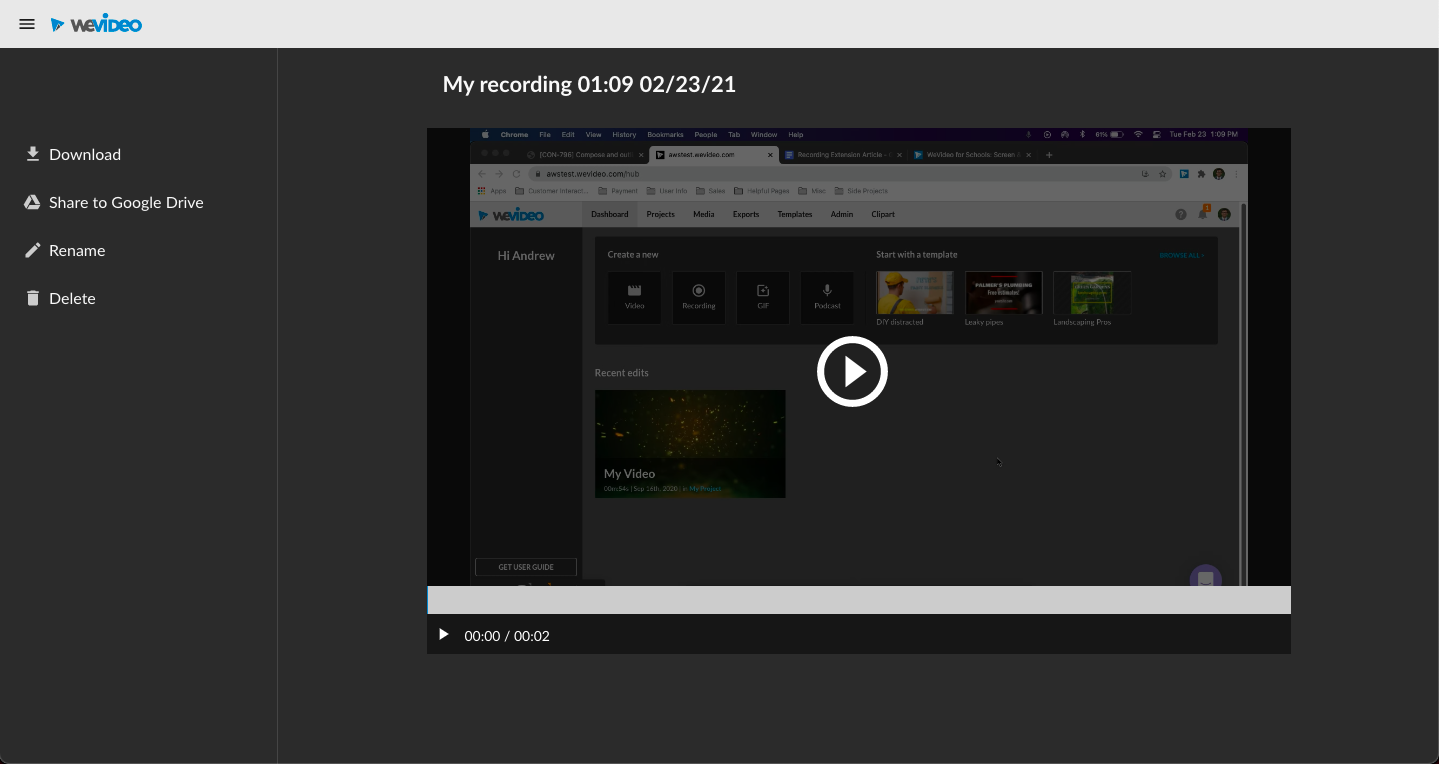Click the Delete trash can icon

coord(33,298)
